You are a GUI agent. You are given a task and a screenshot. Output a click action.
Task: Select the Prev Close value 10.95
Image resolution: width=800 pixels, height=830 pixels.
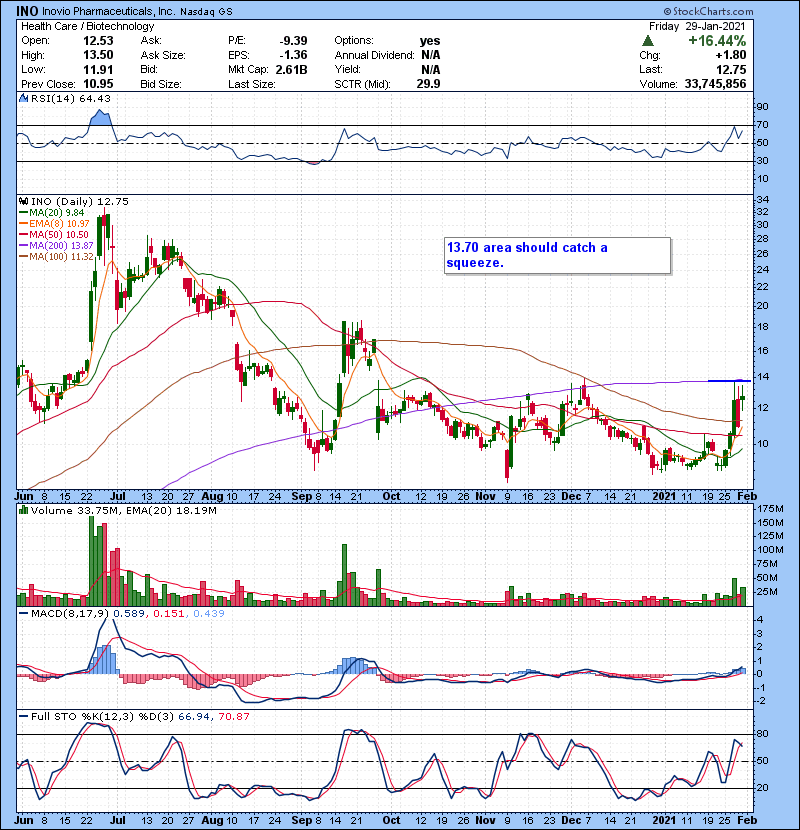98,84
